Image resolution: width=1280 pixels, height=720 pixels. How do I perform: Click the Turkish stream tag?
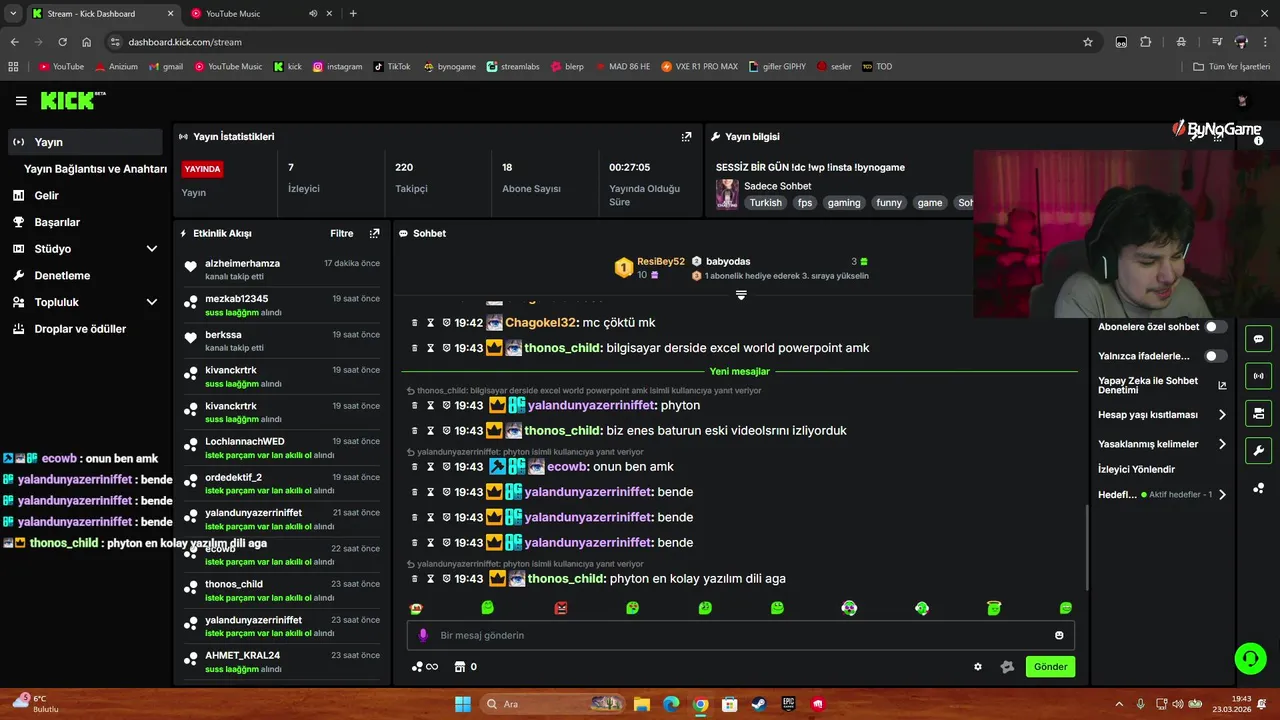[766, 203]
